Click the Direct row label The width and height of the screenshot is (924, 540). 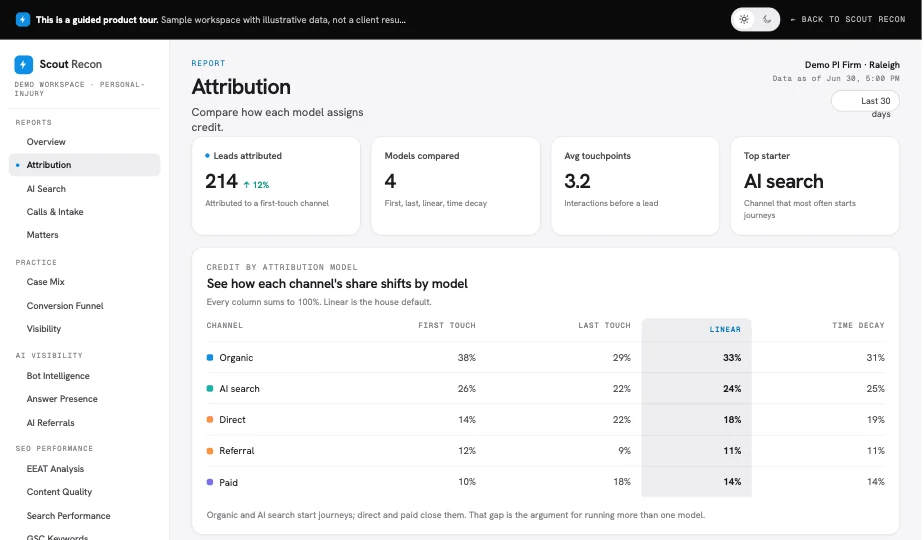tap(232, 420)
